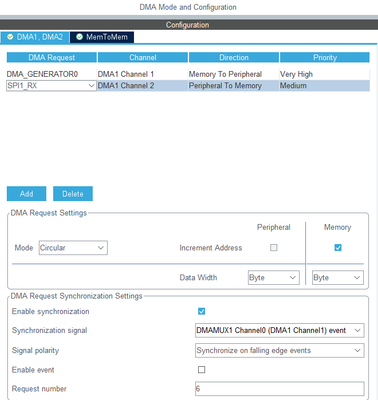Click the DMA Request column header

(x=52, y=57)
